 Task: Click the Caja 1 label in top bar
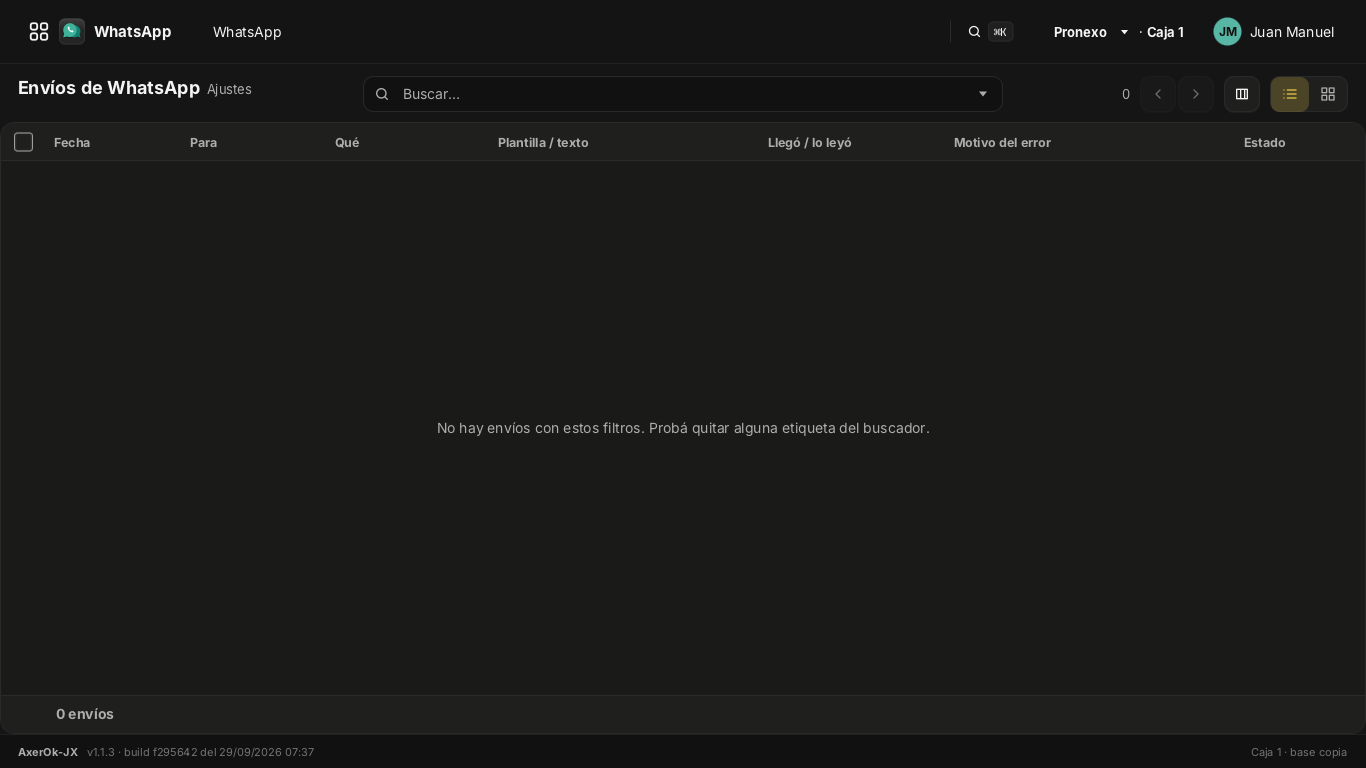point(1166,32)
